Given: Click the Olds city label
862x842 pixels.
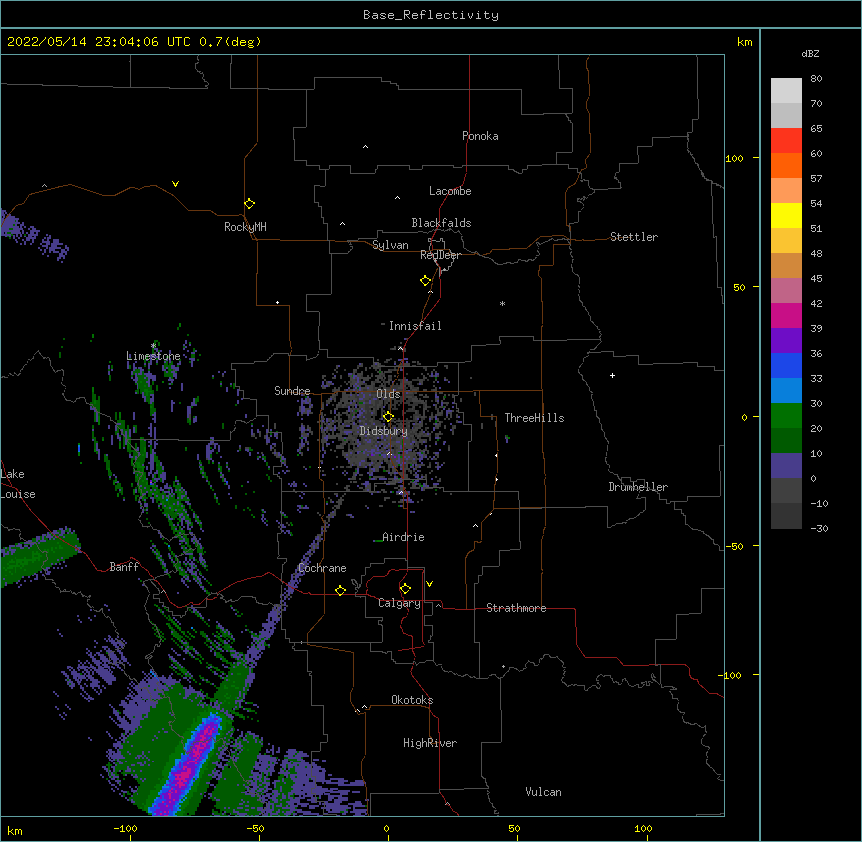Looking at the screenshot, I should [x=388, y=394].
